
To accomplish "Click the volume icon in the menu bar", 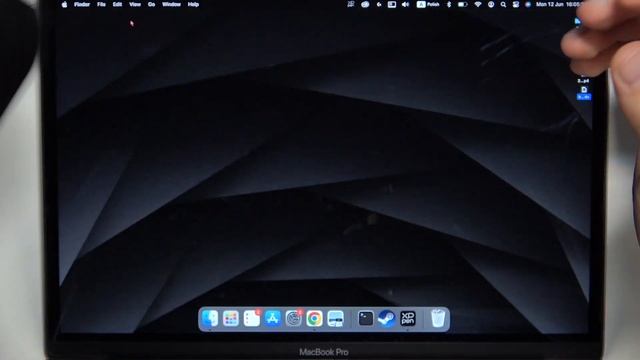I will click(x=405, y=4).
